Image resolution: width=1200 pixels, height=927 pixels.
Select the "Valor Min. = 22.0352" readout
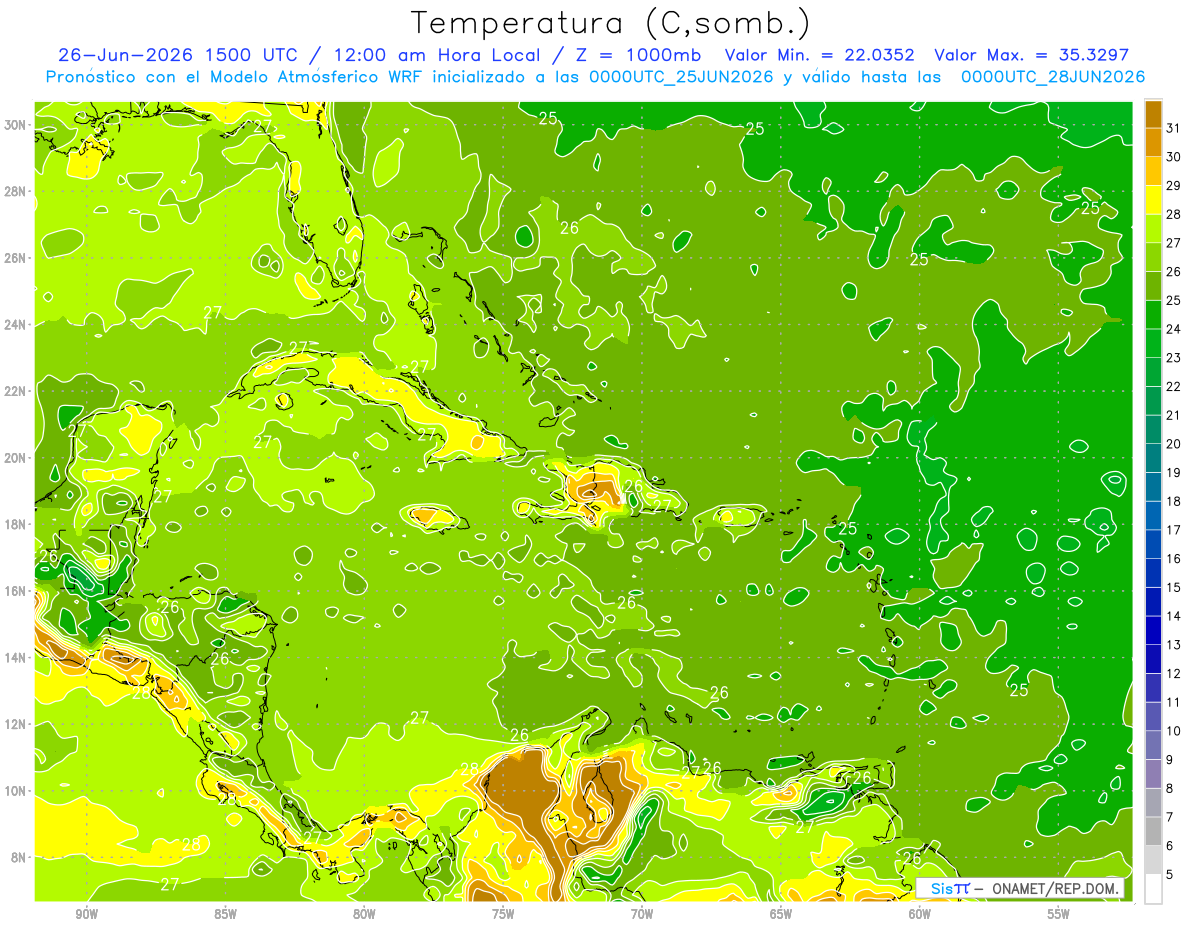pyautogui.click(x=819, y=54)
